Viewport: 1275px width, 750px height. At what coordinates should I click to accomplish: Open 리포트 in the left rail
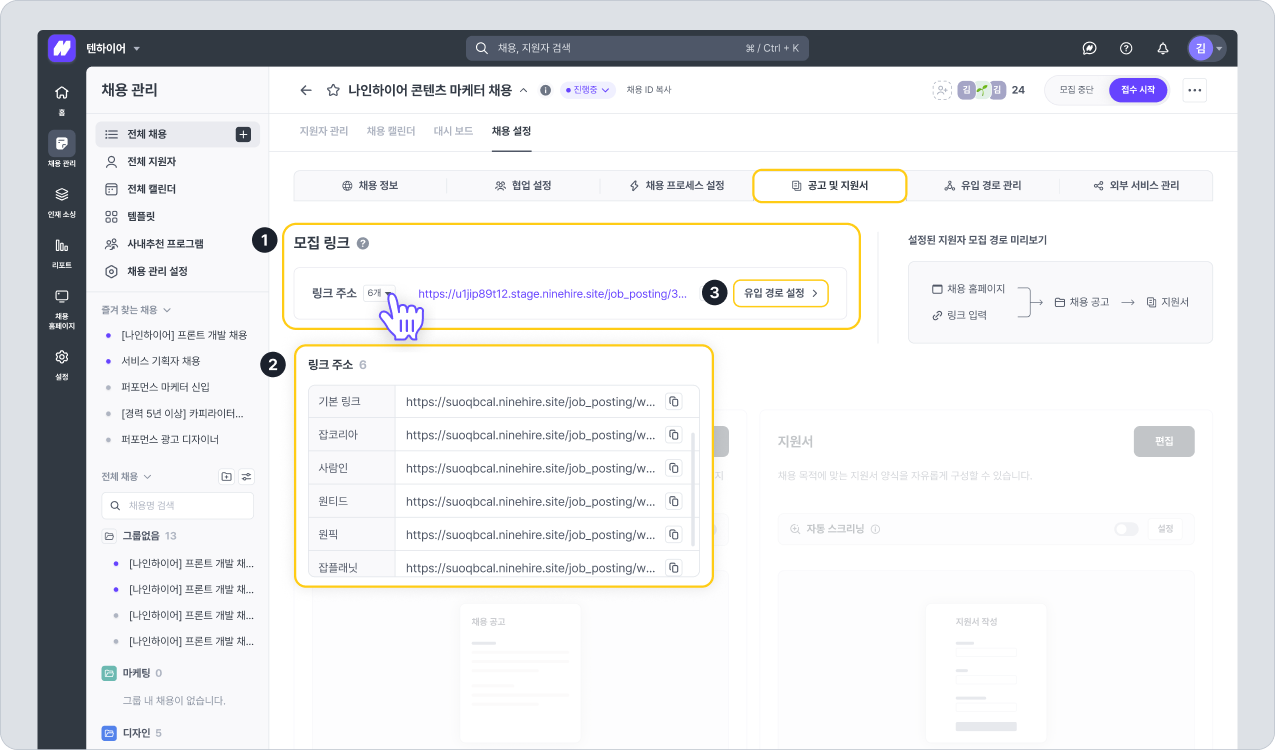click(x=62, y=251)
